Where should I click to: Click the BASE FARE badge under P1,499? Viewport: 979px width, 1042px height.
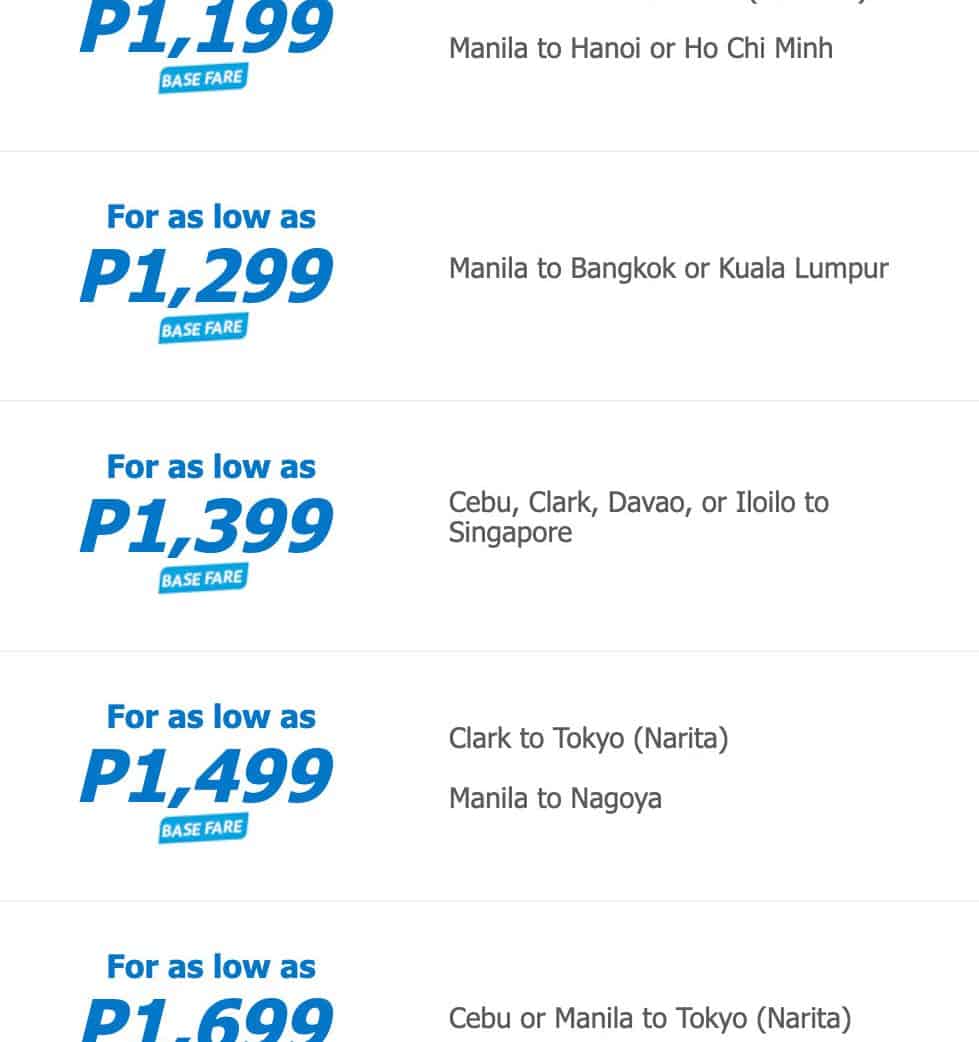click(202, 829)
